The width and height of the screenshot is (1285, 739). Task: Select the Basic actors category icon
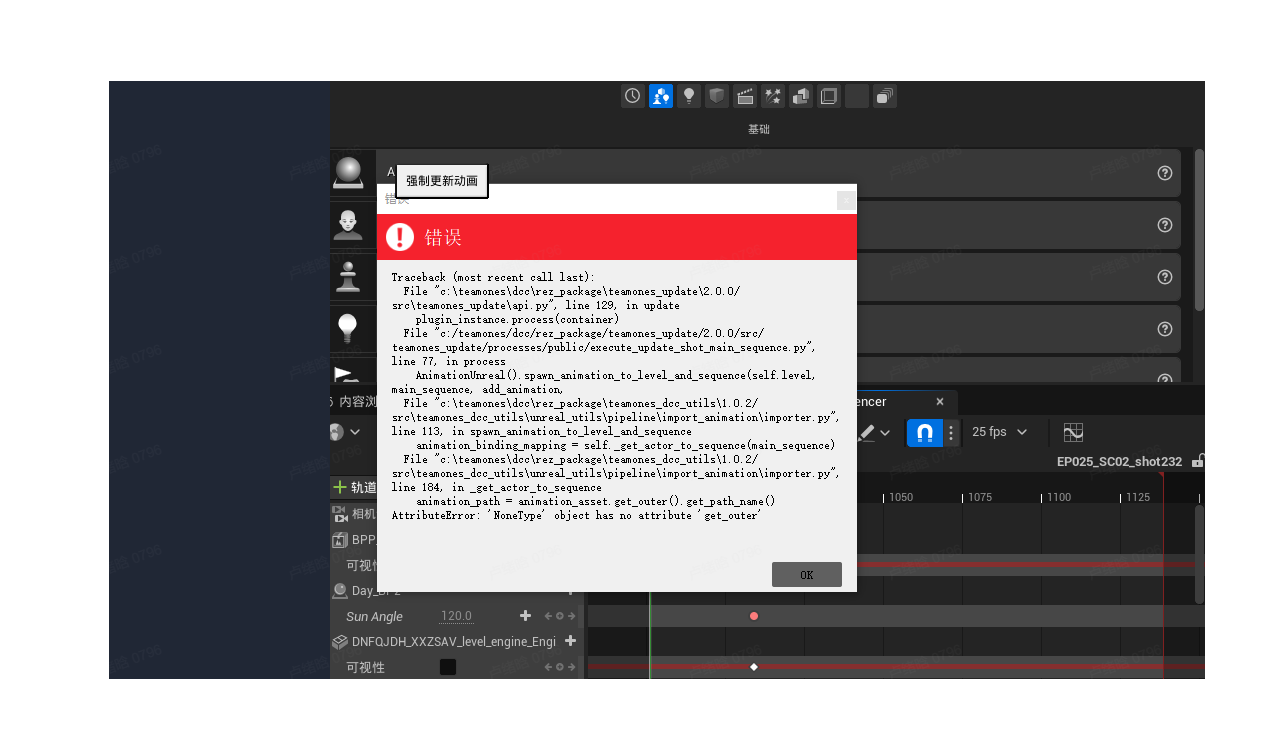tap(660, 96)
